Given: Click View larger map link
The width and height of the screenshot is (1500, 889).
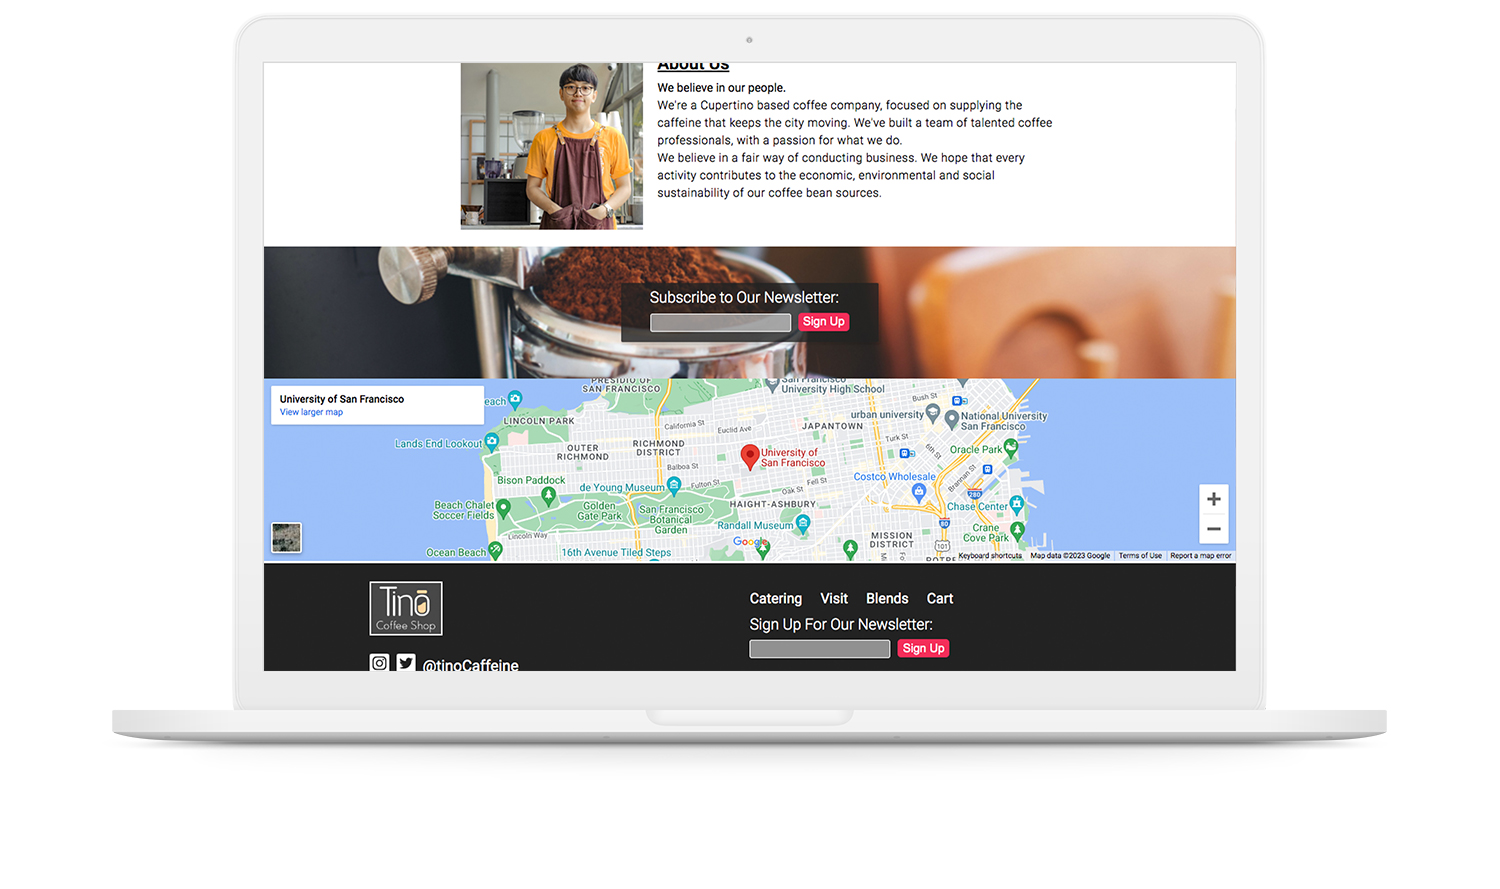Looking at the screenshot, I should click(x=311, y=412).
